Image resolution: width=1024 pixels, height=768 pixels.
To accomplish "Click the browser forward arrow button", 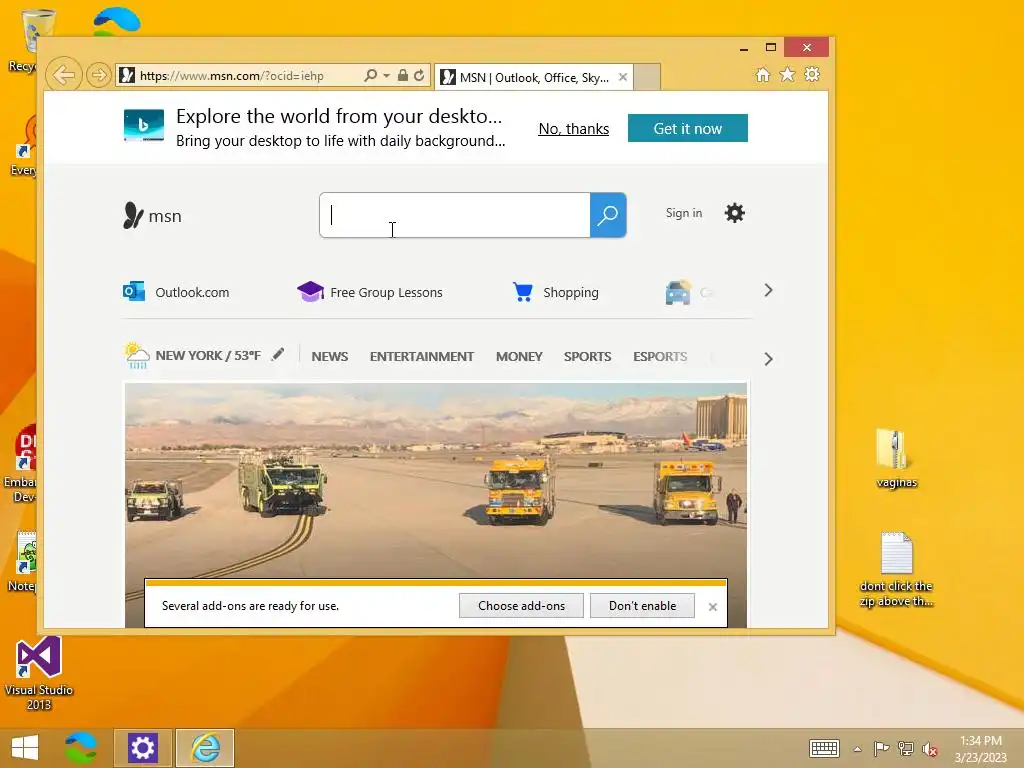I will pos(99,76).
